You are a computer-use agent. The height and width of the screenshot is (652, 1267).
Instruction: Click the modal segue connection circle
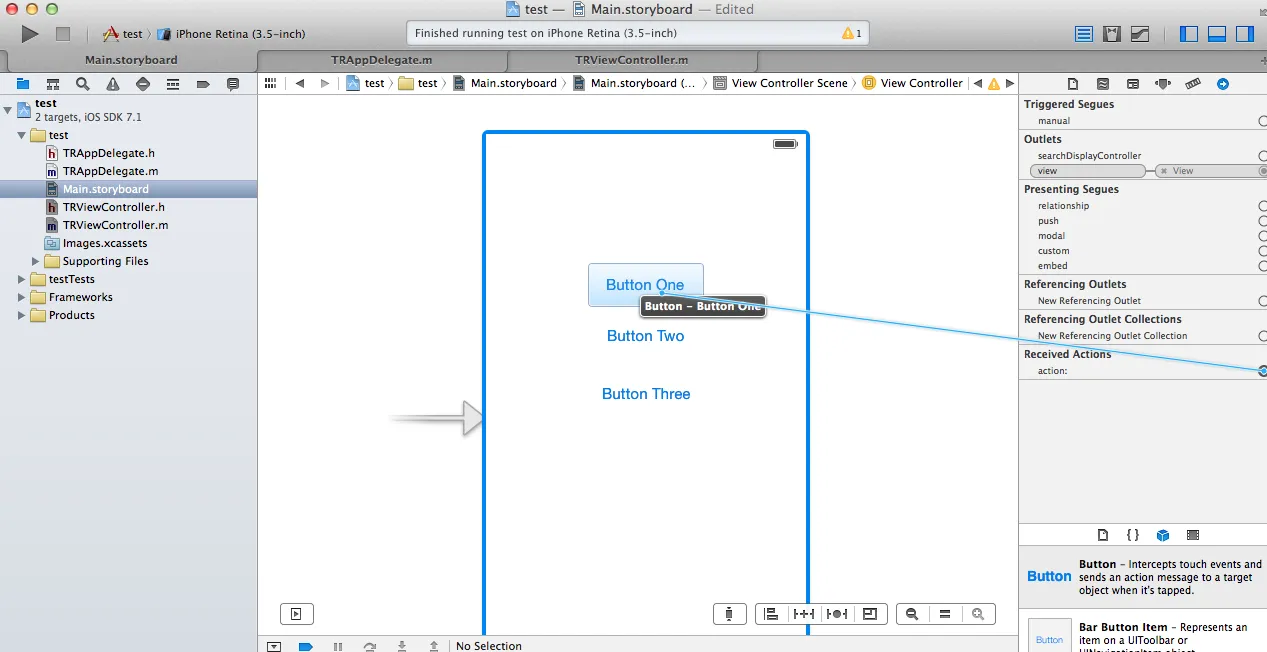[1263, 236]
